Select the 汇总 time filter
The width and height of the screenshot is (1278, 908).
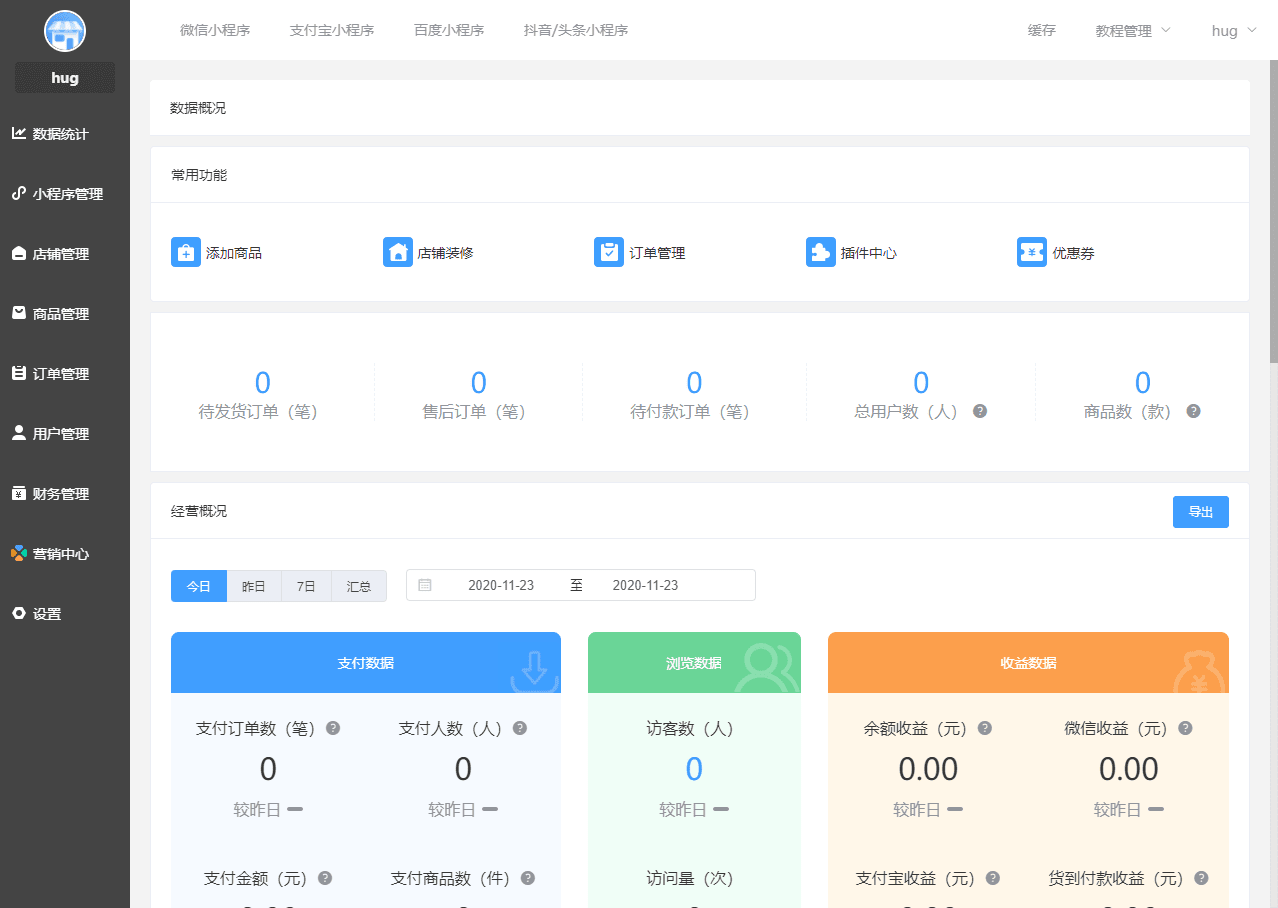(x=359, y=586)
